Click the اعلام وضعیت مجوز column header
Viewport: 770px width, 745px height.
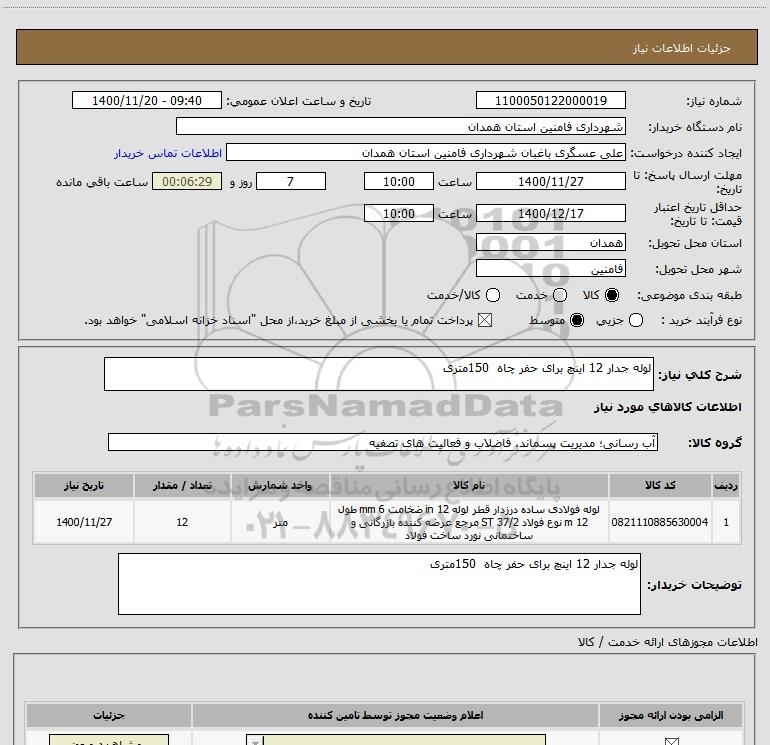pos(395,715)
